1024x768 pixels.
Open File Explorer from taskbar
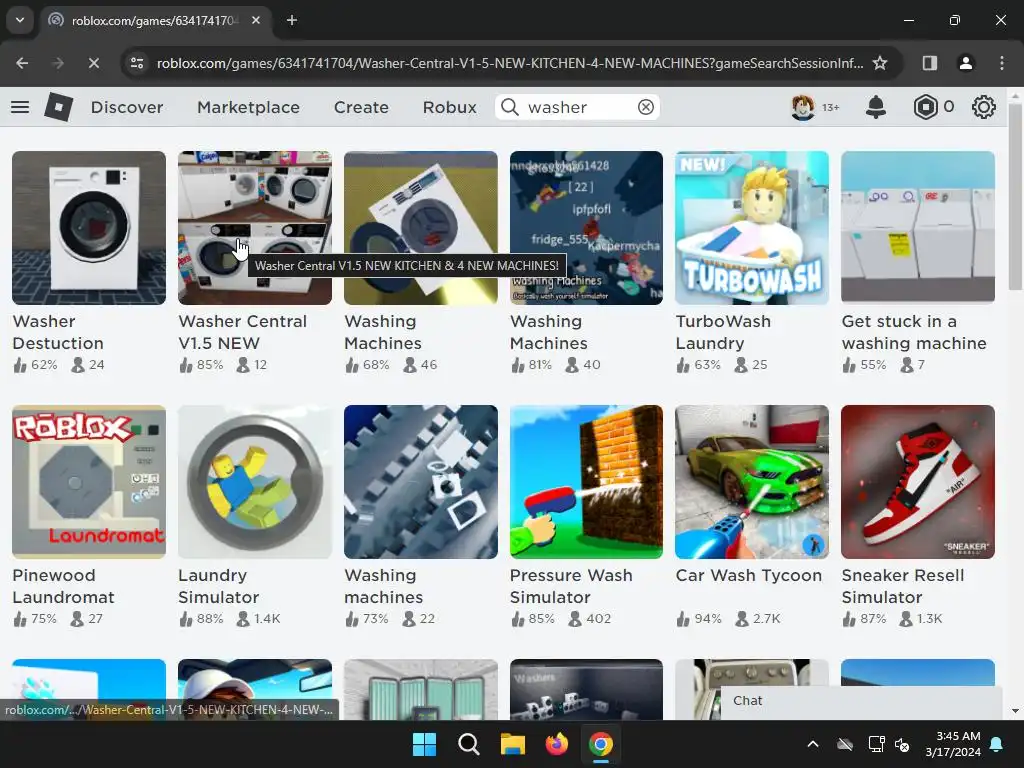[x=513, y=744]
